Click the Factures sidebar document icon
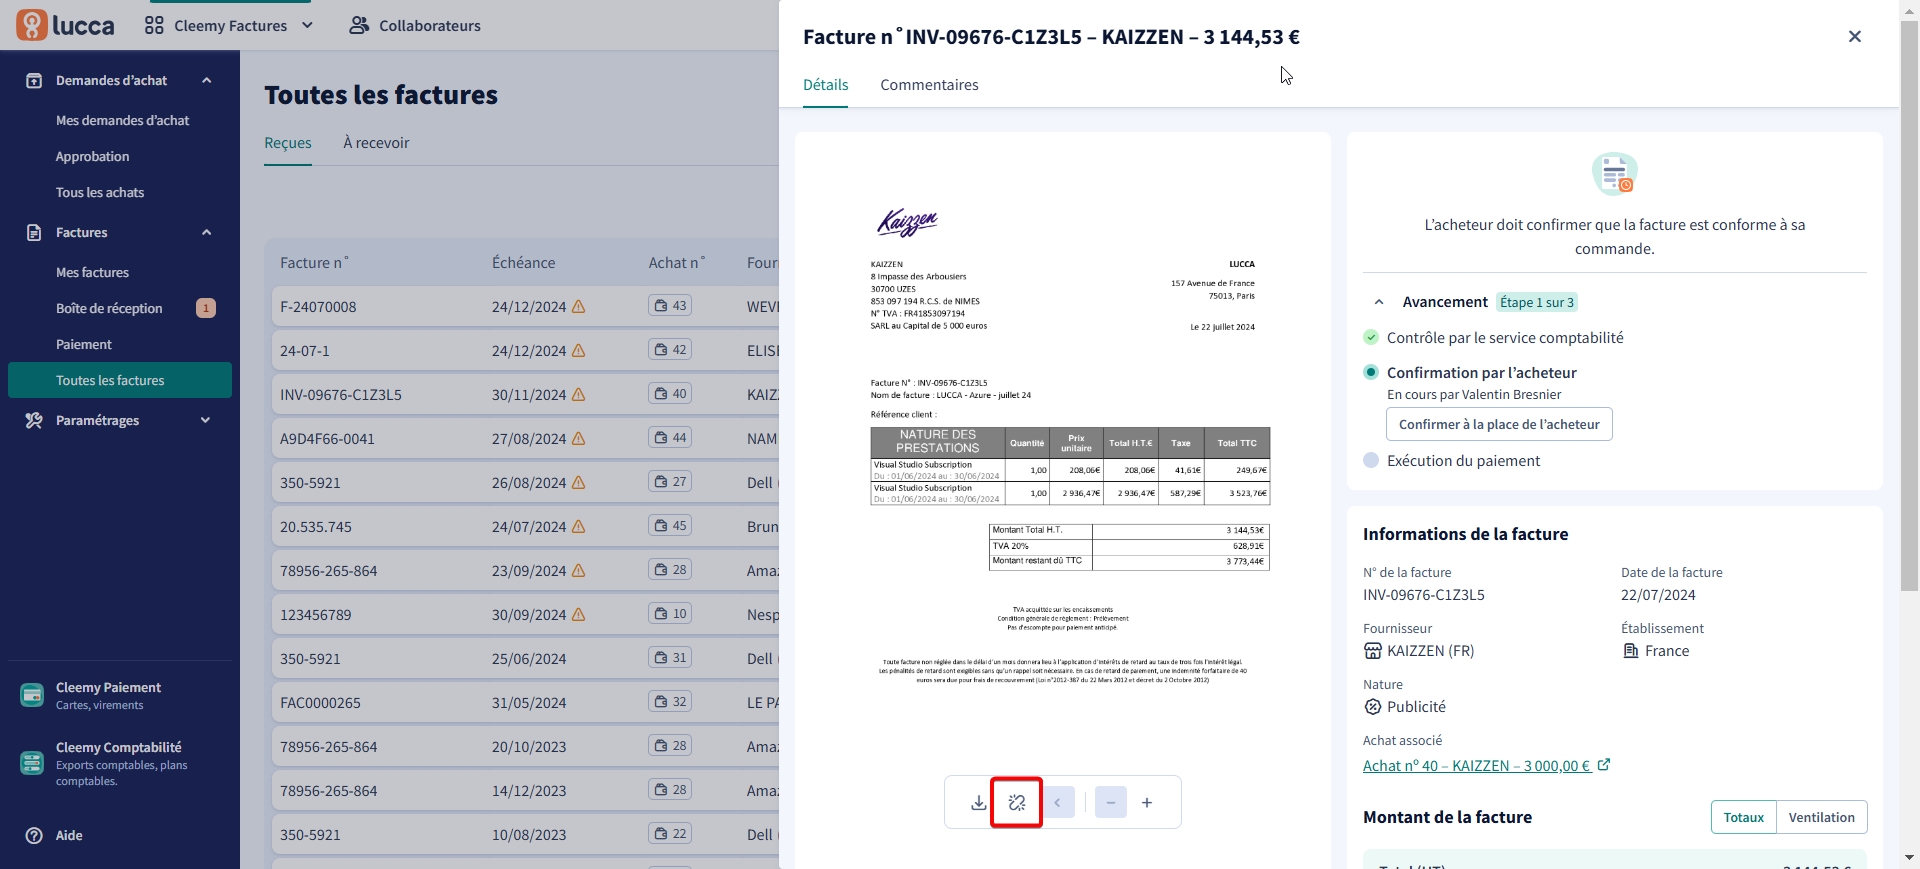 [x=34, y=232]
